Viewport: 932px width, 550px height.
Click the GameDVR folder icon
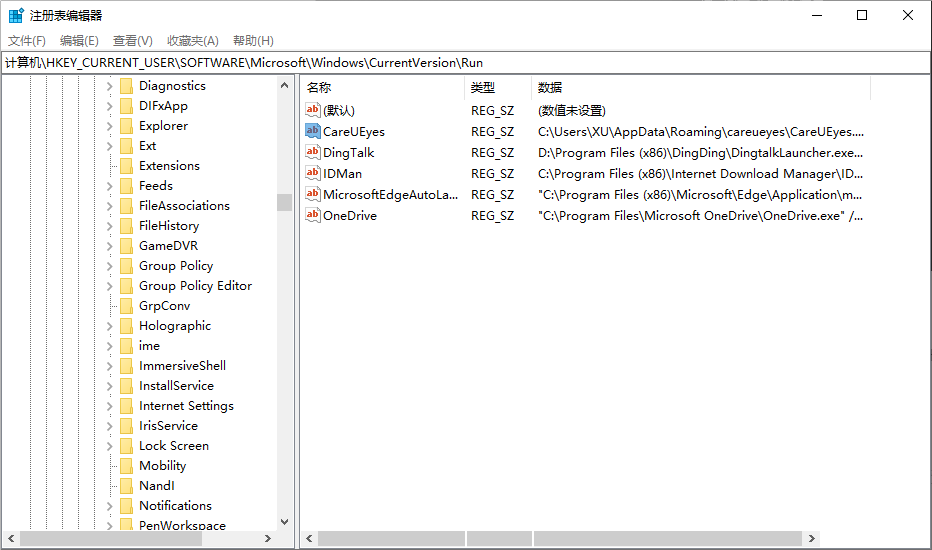(x=126, y=246)
